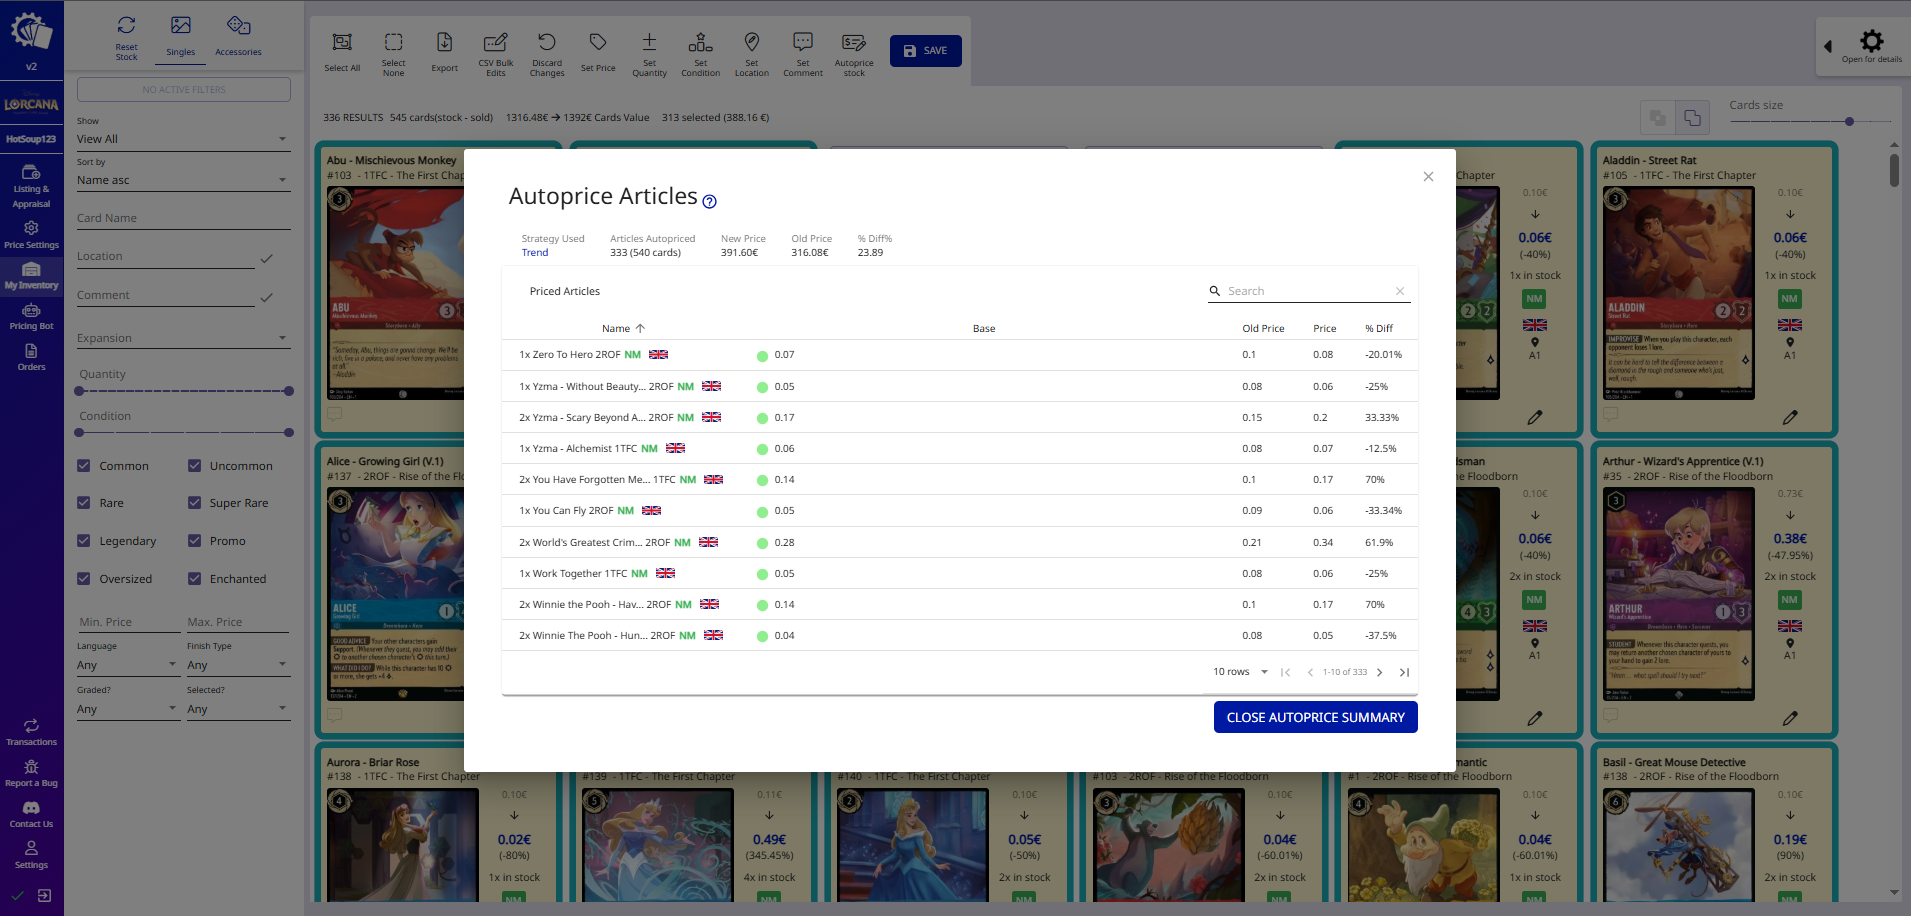Open Contact Us Discord icon
Viewport: 1911px width, 916px height.
(x=31, y=808)
